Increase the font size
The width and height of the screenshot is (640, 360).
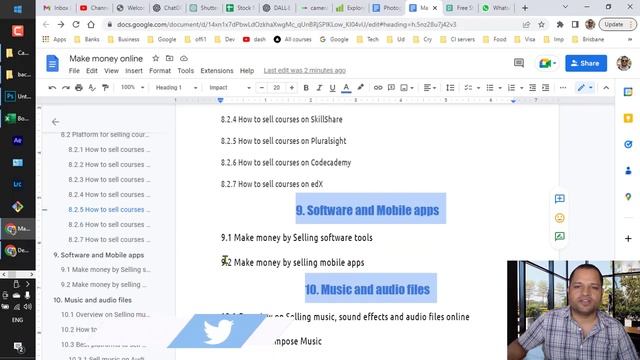(291, 87)
